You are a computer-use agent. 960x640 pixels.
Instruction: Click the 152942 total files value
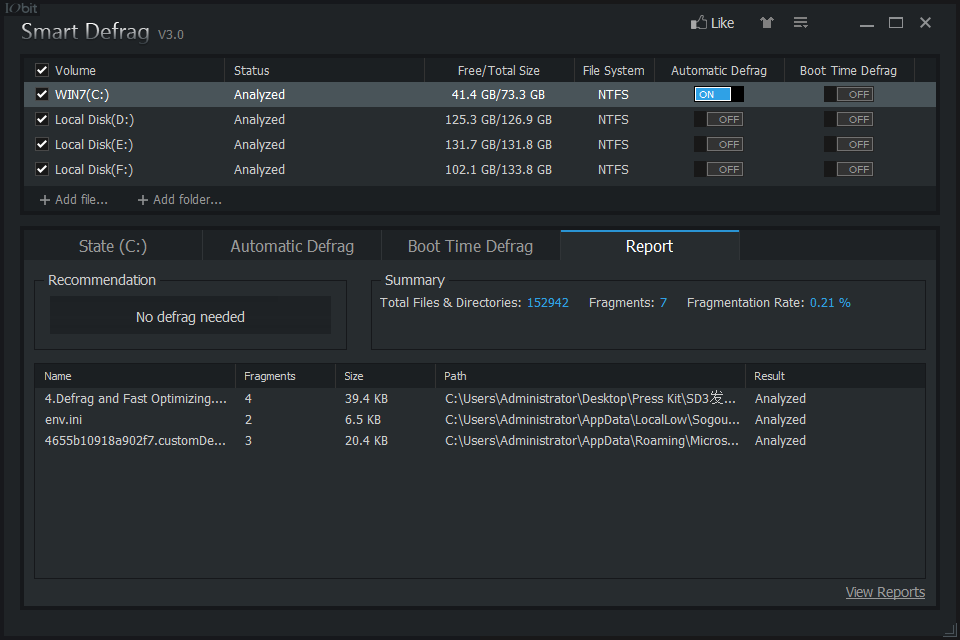coord(547,303)
